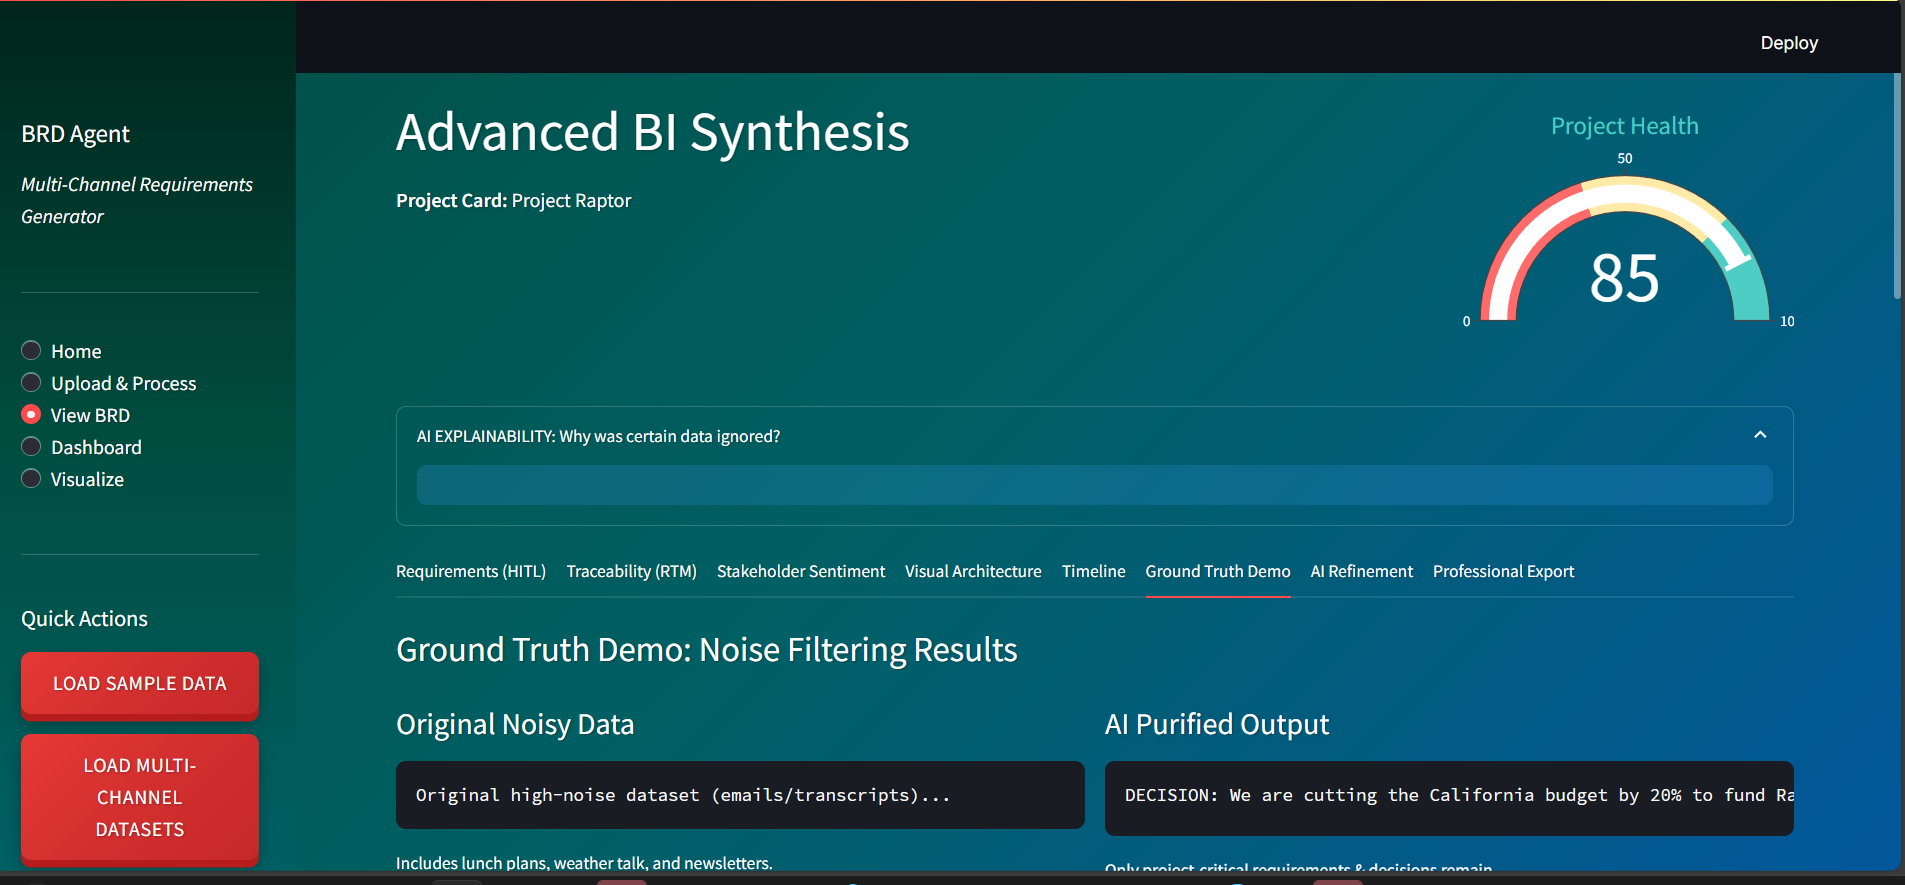Click the Quick Actions heading

85,619
